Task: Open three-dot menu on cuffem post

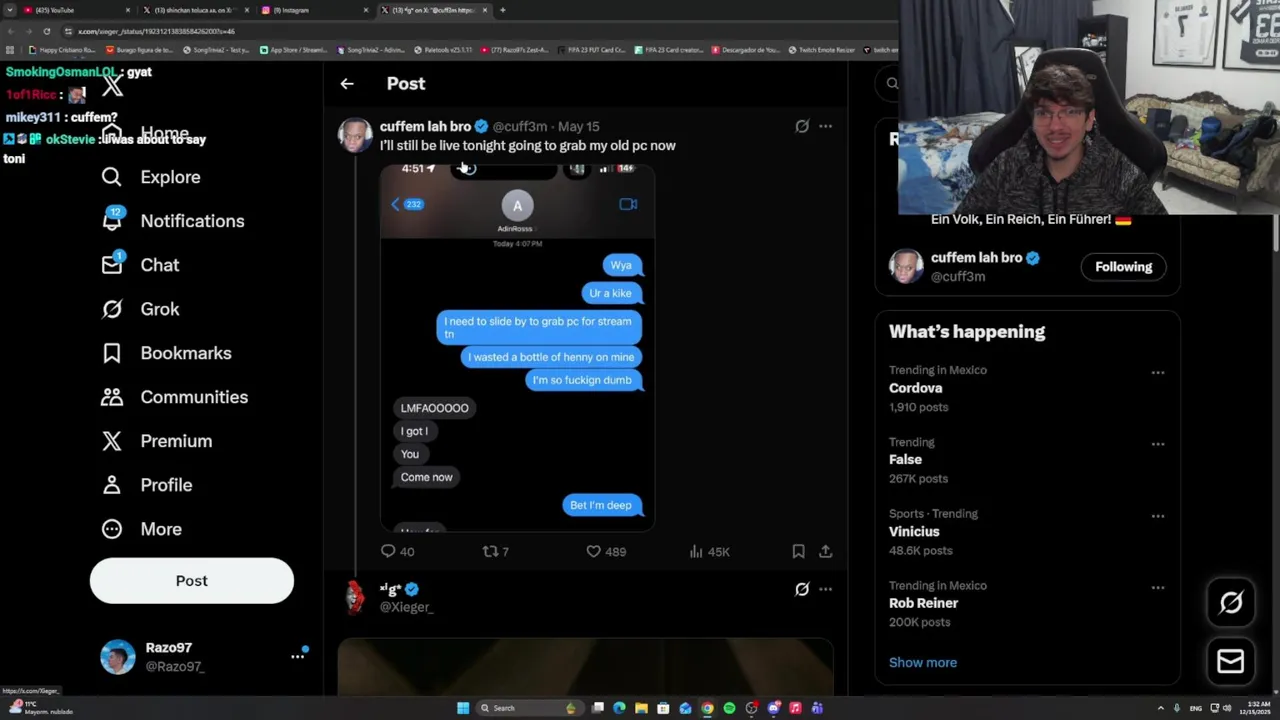Action: [825, 126]
